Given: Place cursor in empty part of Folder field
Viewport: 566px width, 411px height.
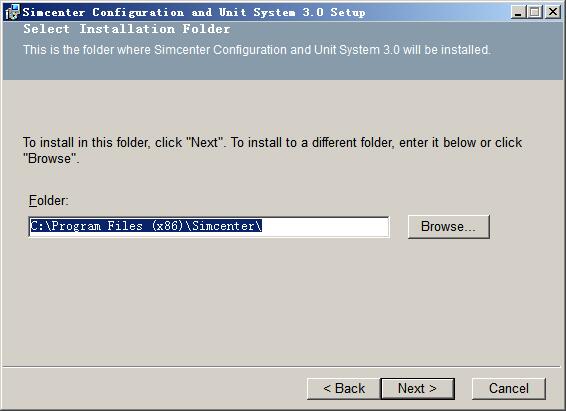Looking at the screenshot, I should 325,227.
